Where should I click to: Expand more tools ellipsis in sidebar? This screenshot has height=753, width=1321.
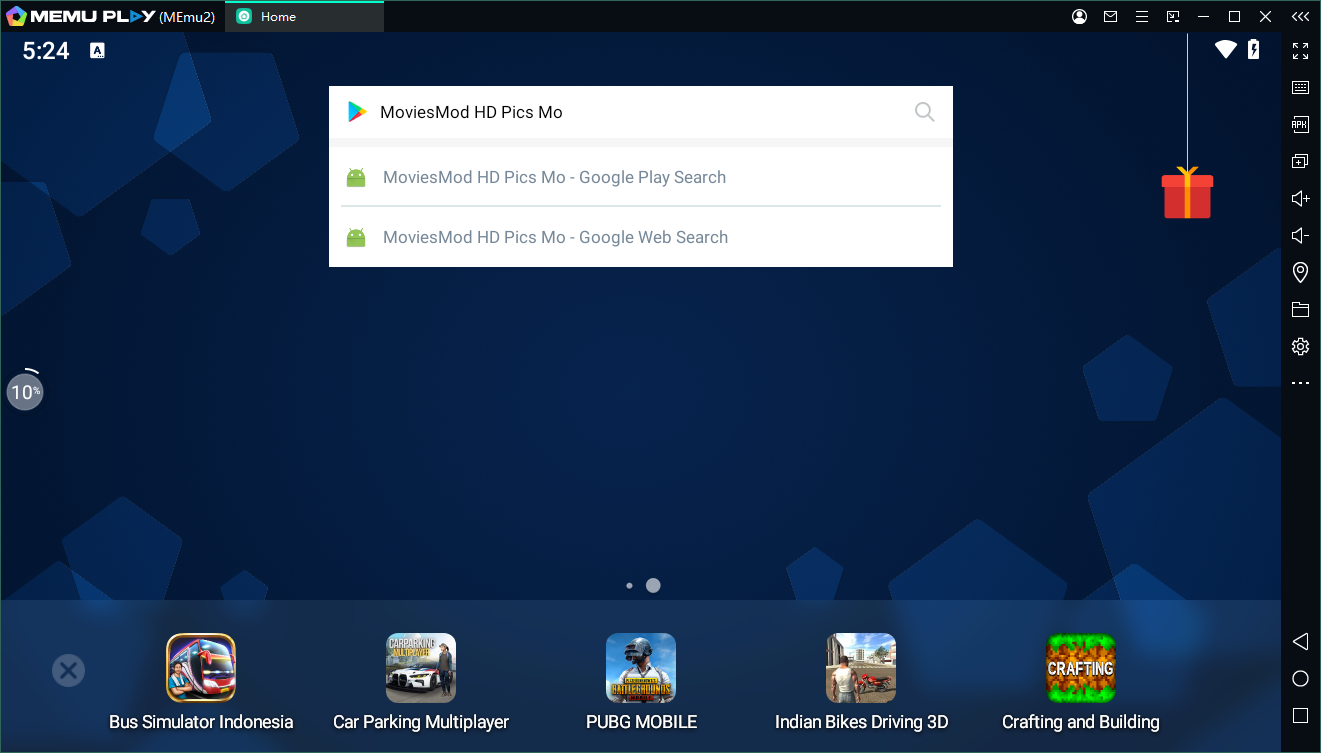(x=1300, y=383)
